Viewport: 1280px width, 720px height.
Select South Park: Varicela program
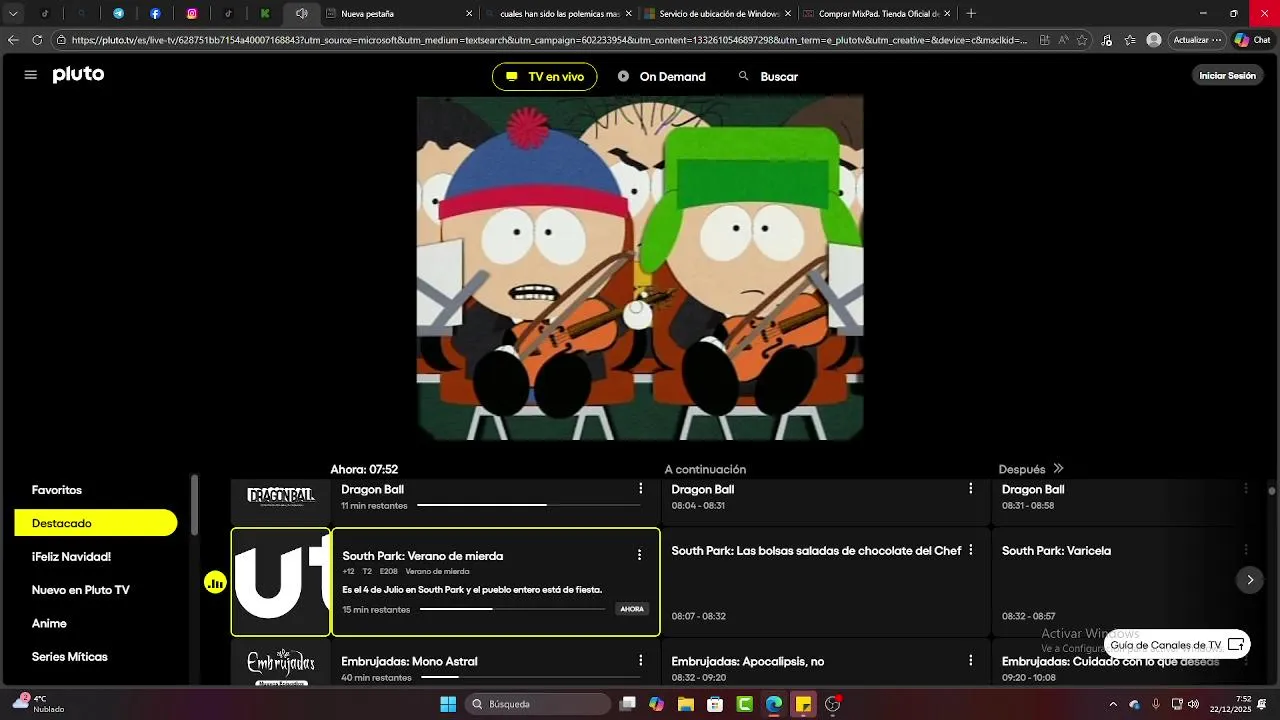[1056, 551]
